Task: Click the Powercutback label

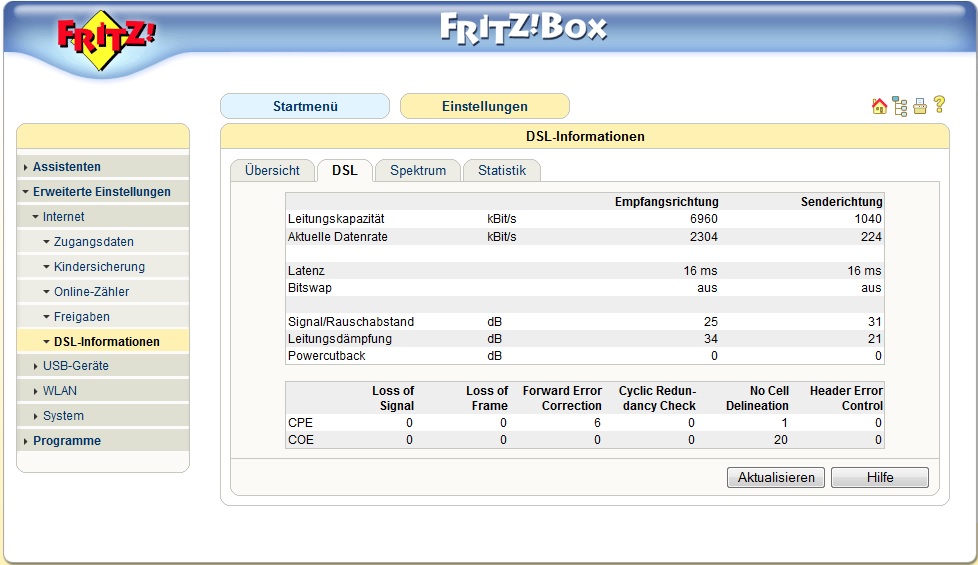Action: (327, 355)
